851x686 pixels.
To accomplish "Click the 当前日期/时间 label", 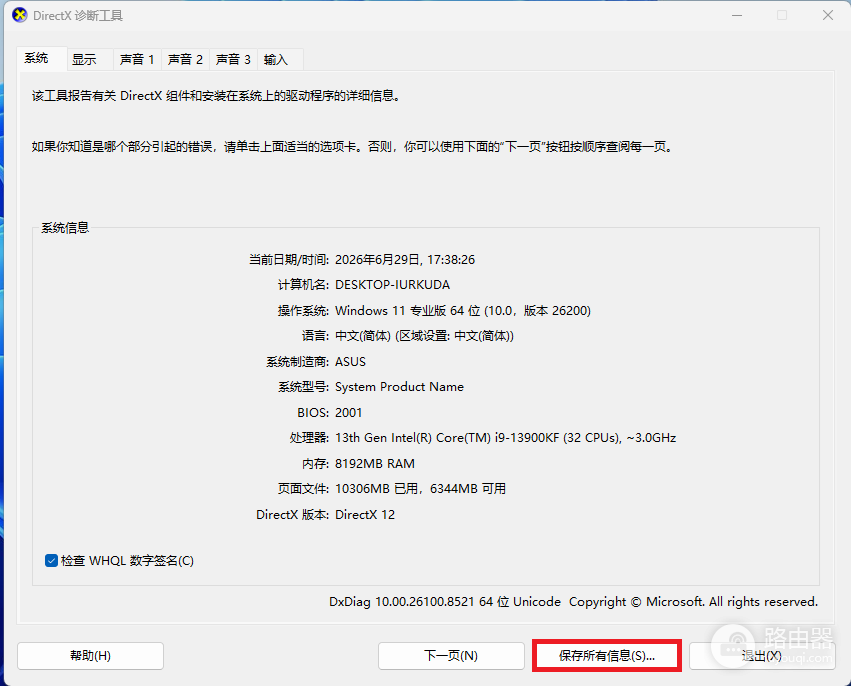I will click(288, 259).
